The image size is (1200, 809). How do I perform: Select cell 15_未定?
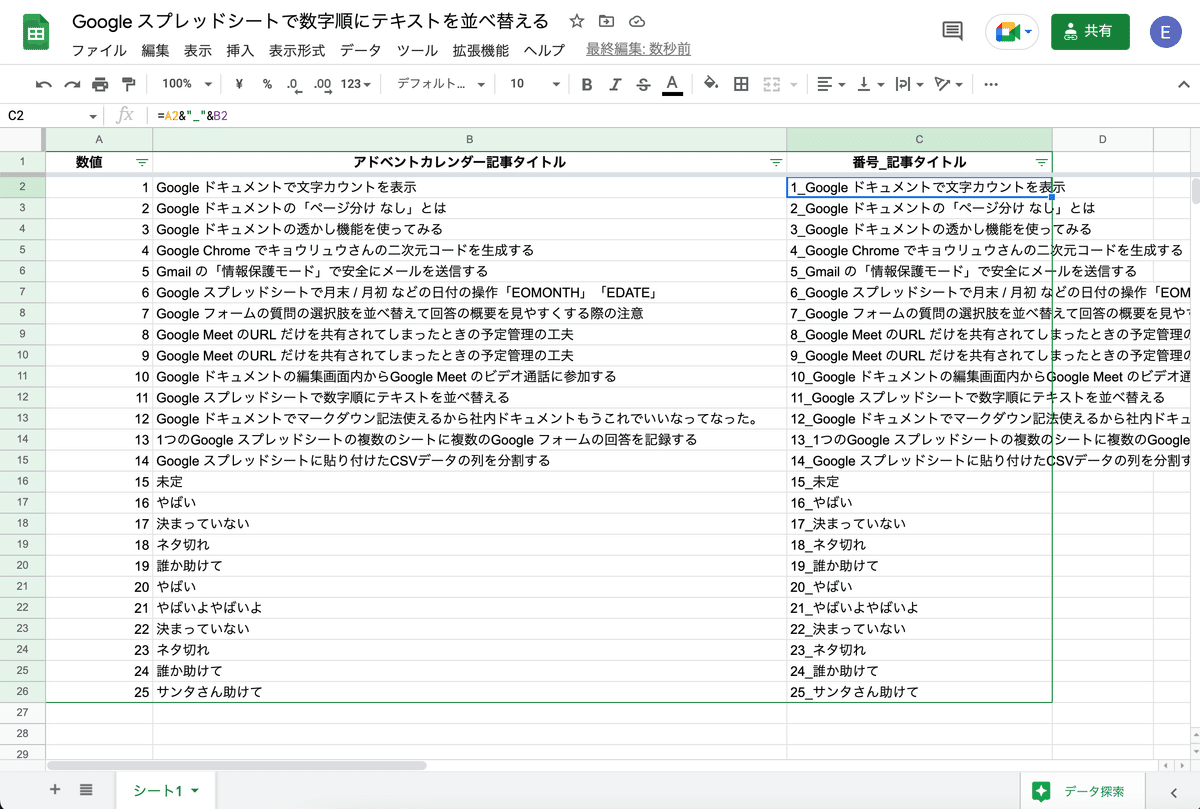click(919, 482)
